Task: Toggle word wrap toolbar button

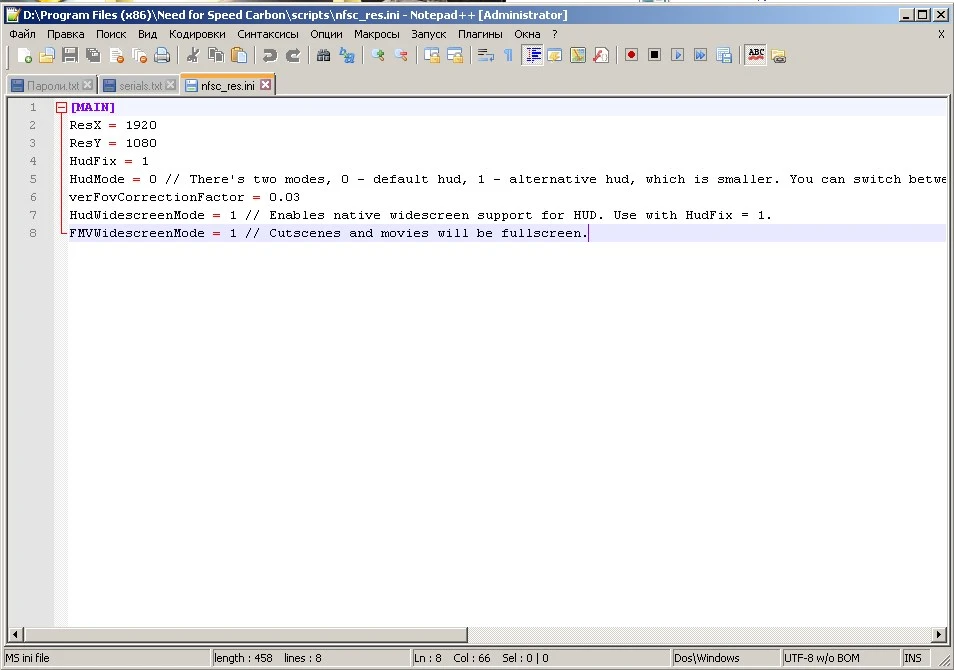Action: point(486,55)
